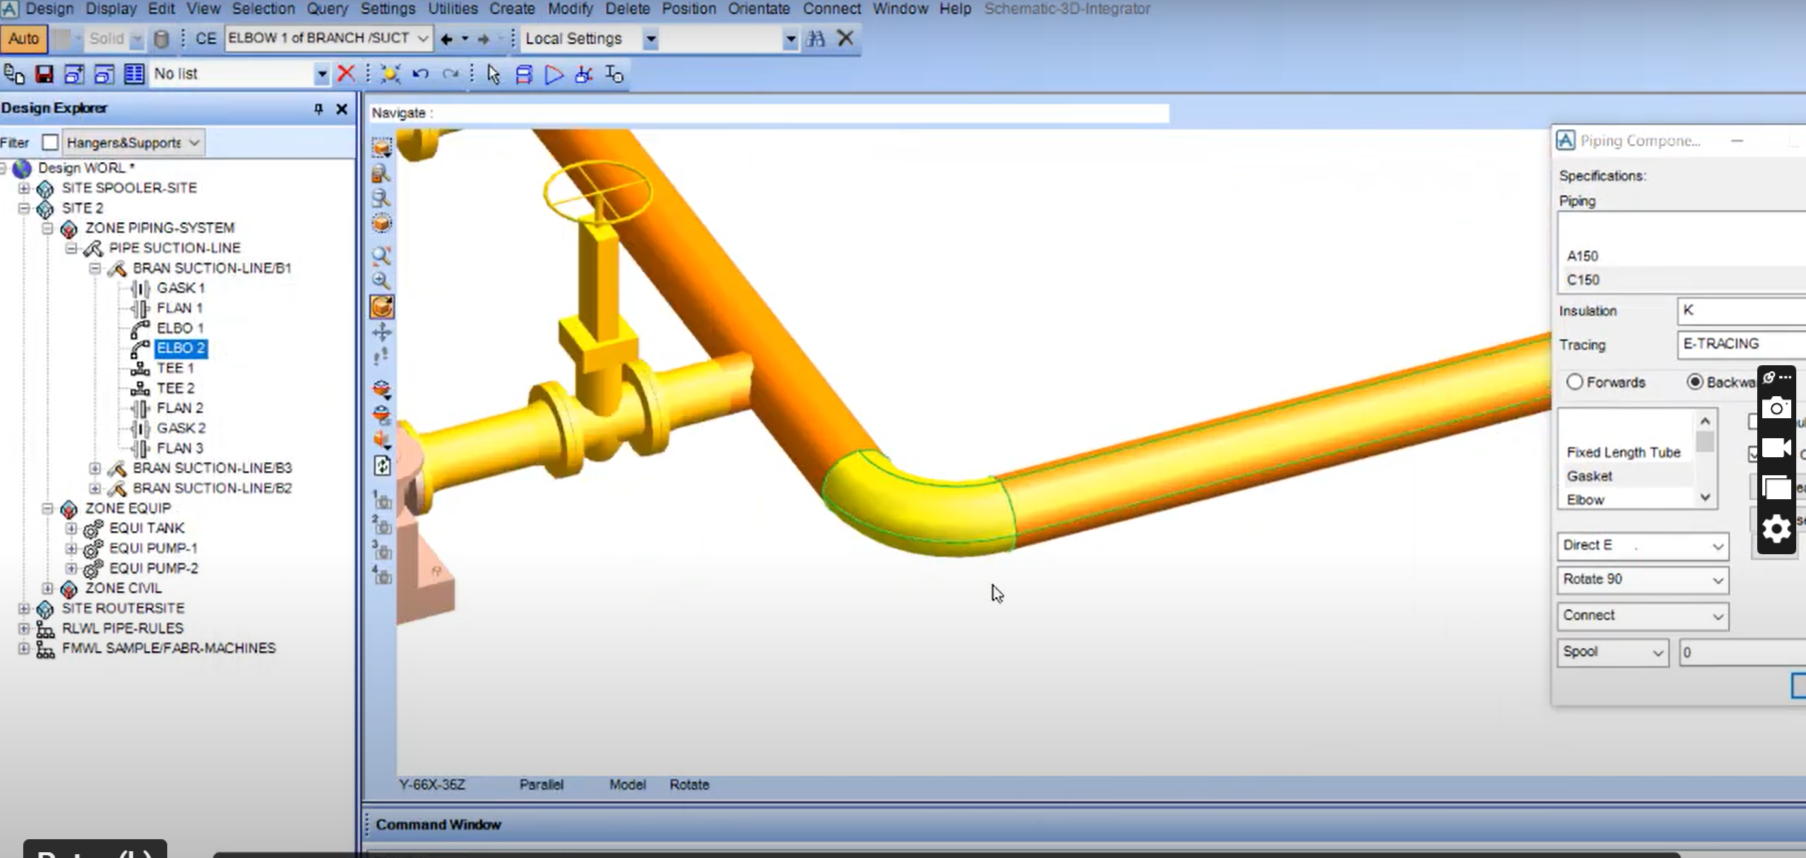Click the camera screenshot icon in overlay
This screenshot has height=858, width=1806.
point(1776,408)
